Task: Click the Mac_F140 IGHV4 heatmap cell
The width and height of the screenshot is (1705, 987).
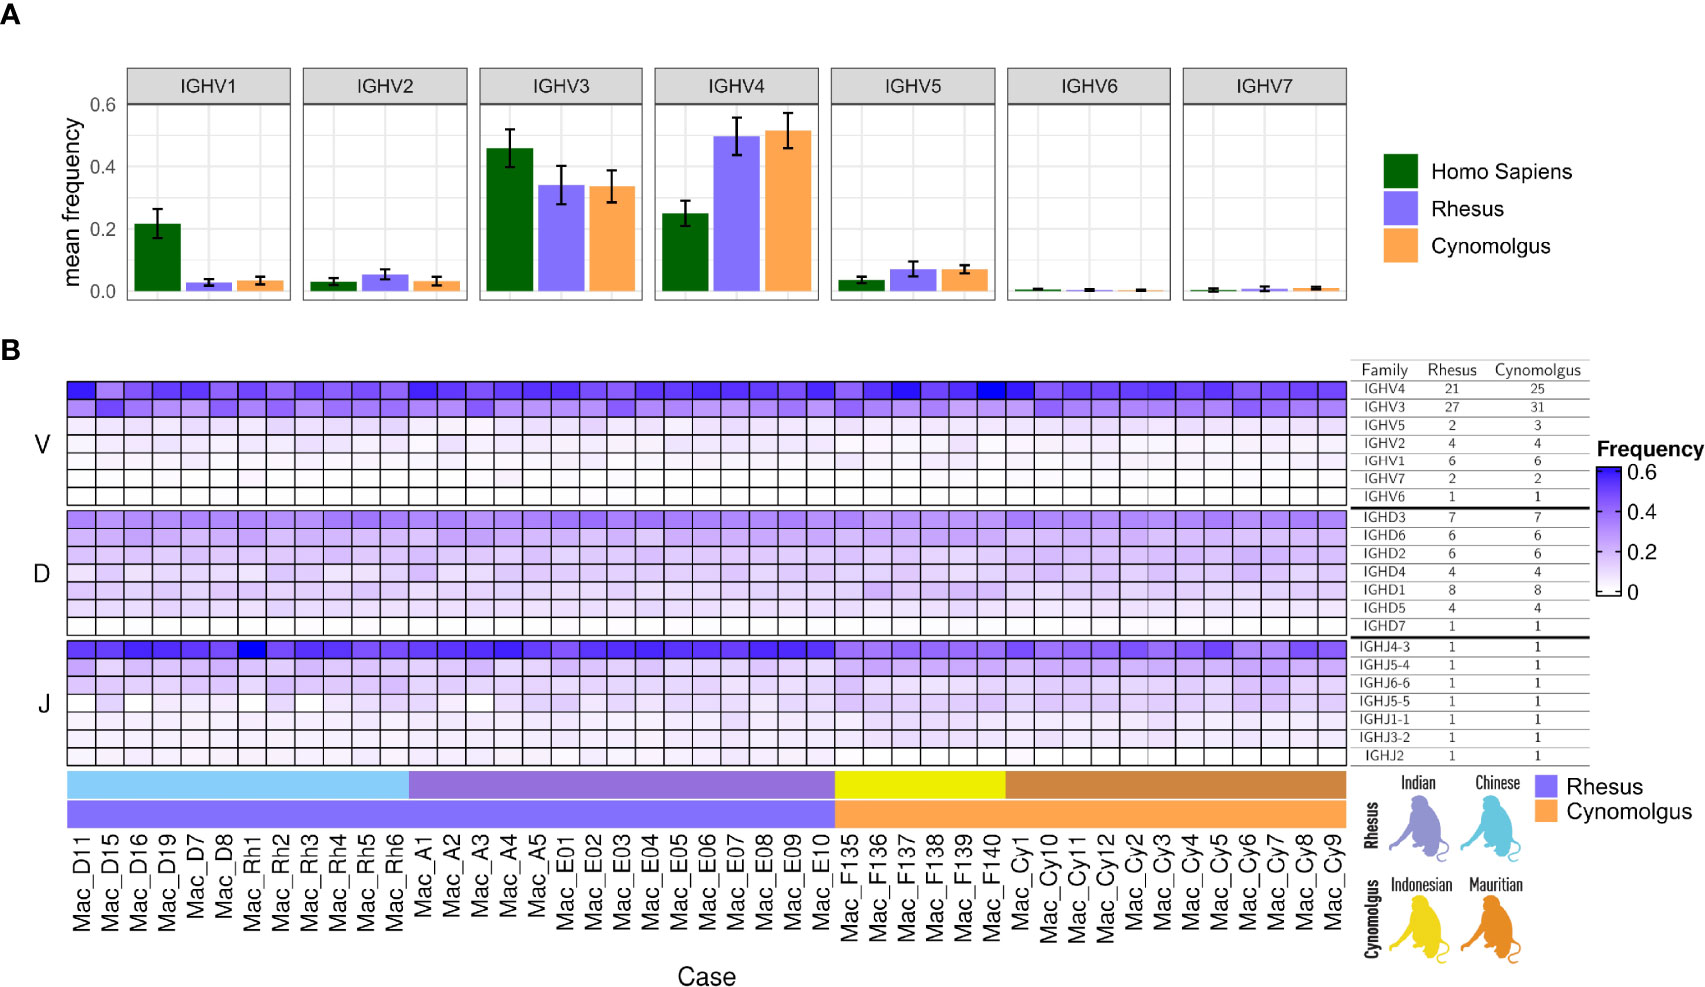Action: coord(991,390)
